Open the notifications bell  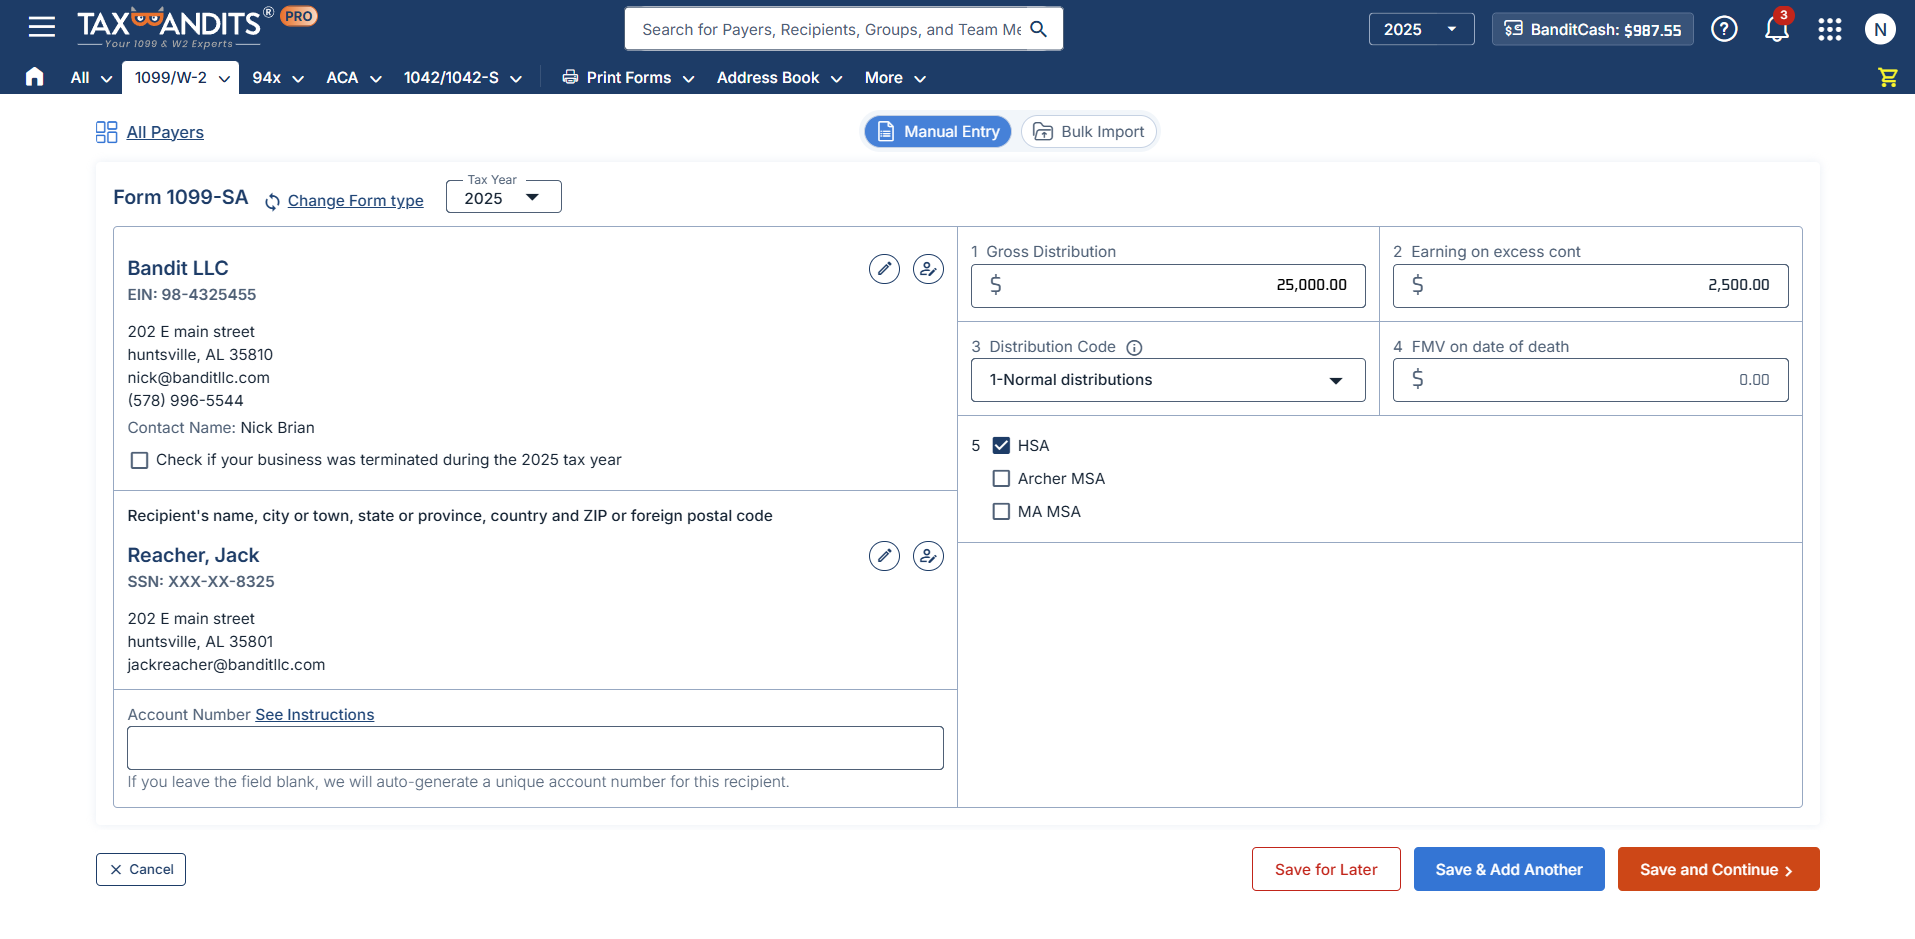(1776, 29)
